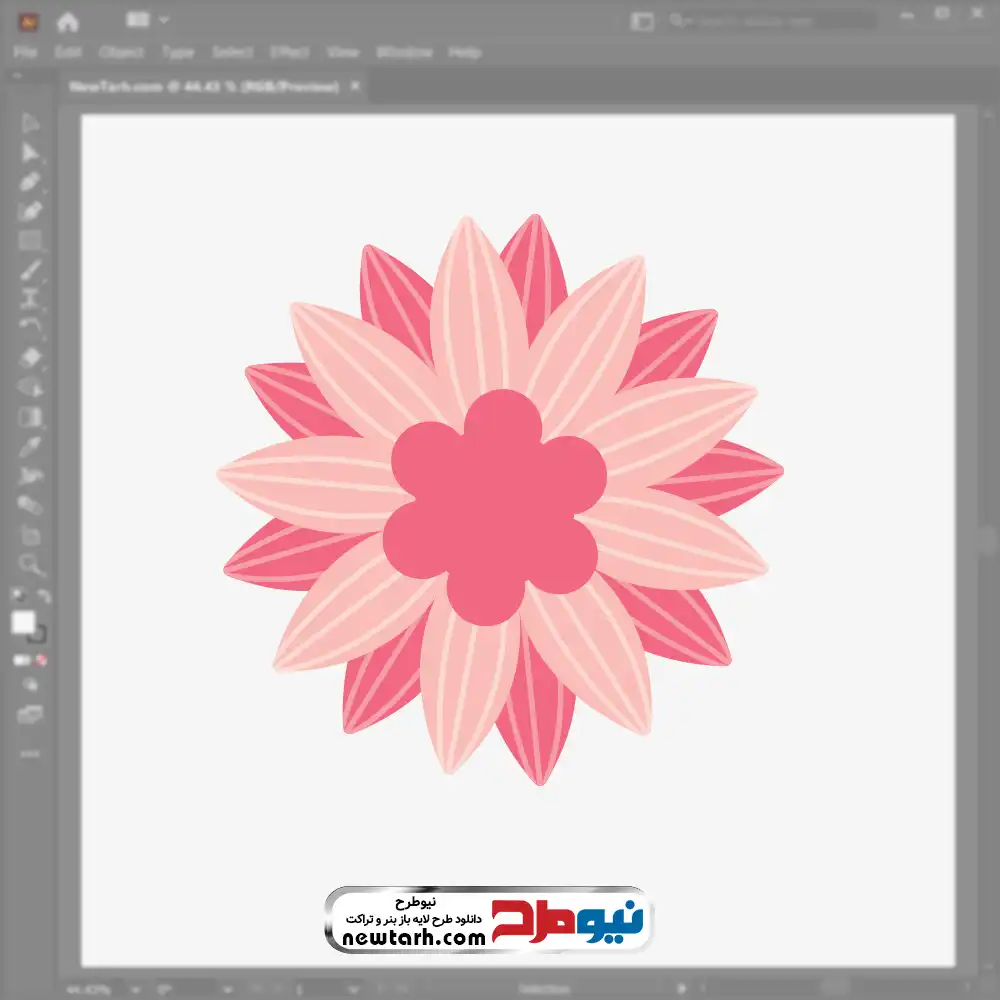
Task: Go to the Home screen icon
Action: coord(67,21)
